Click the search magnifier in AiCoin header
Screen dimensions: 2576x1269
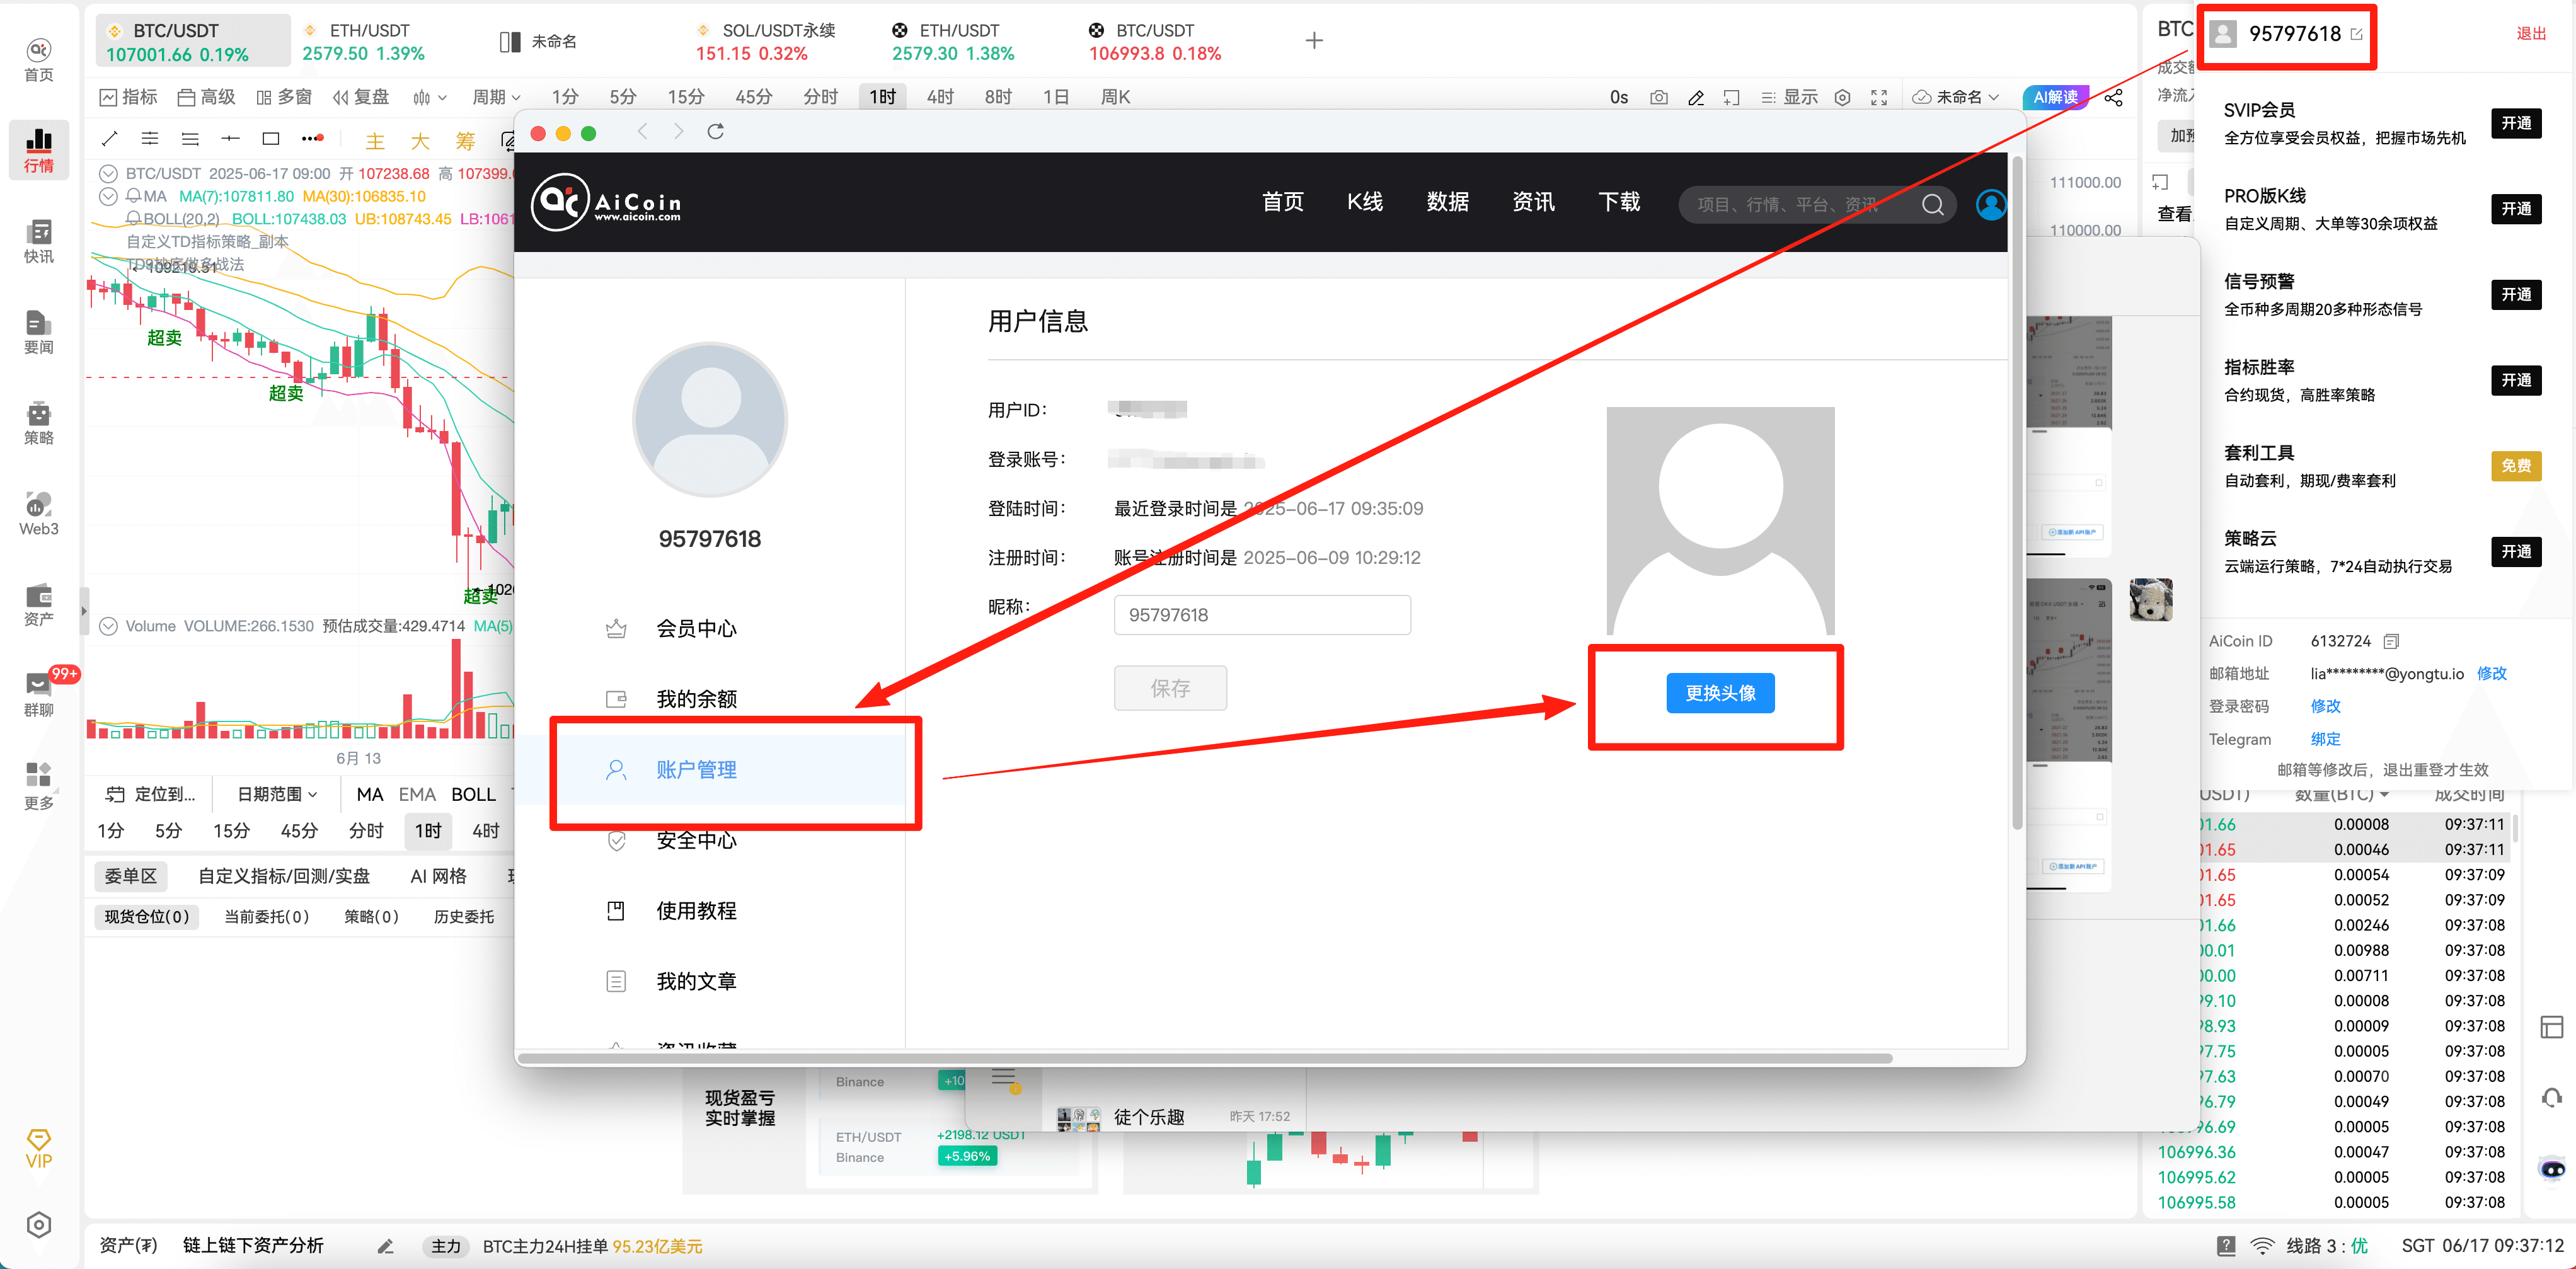[1933, 205]
